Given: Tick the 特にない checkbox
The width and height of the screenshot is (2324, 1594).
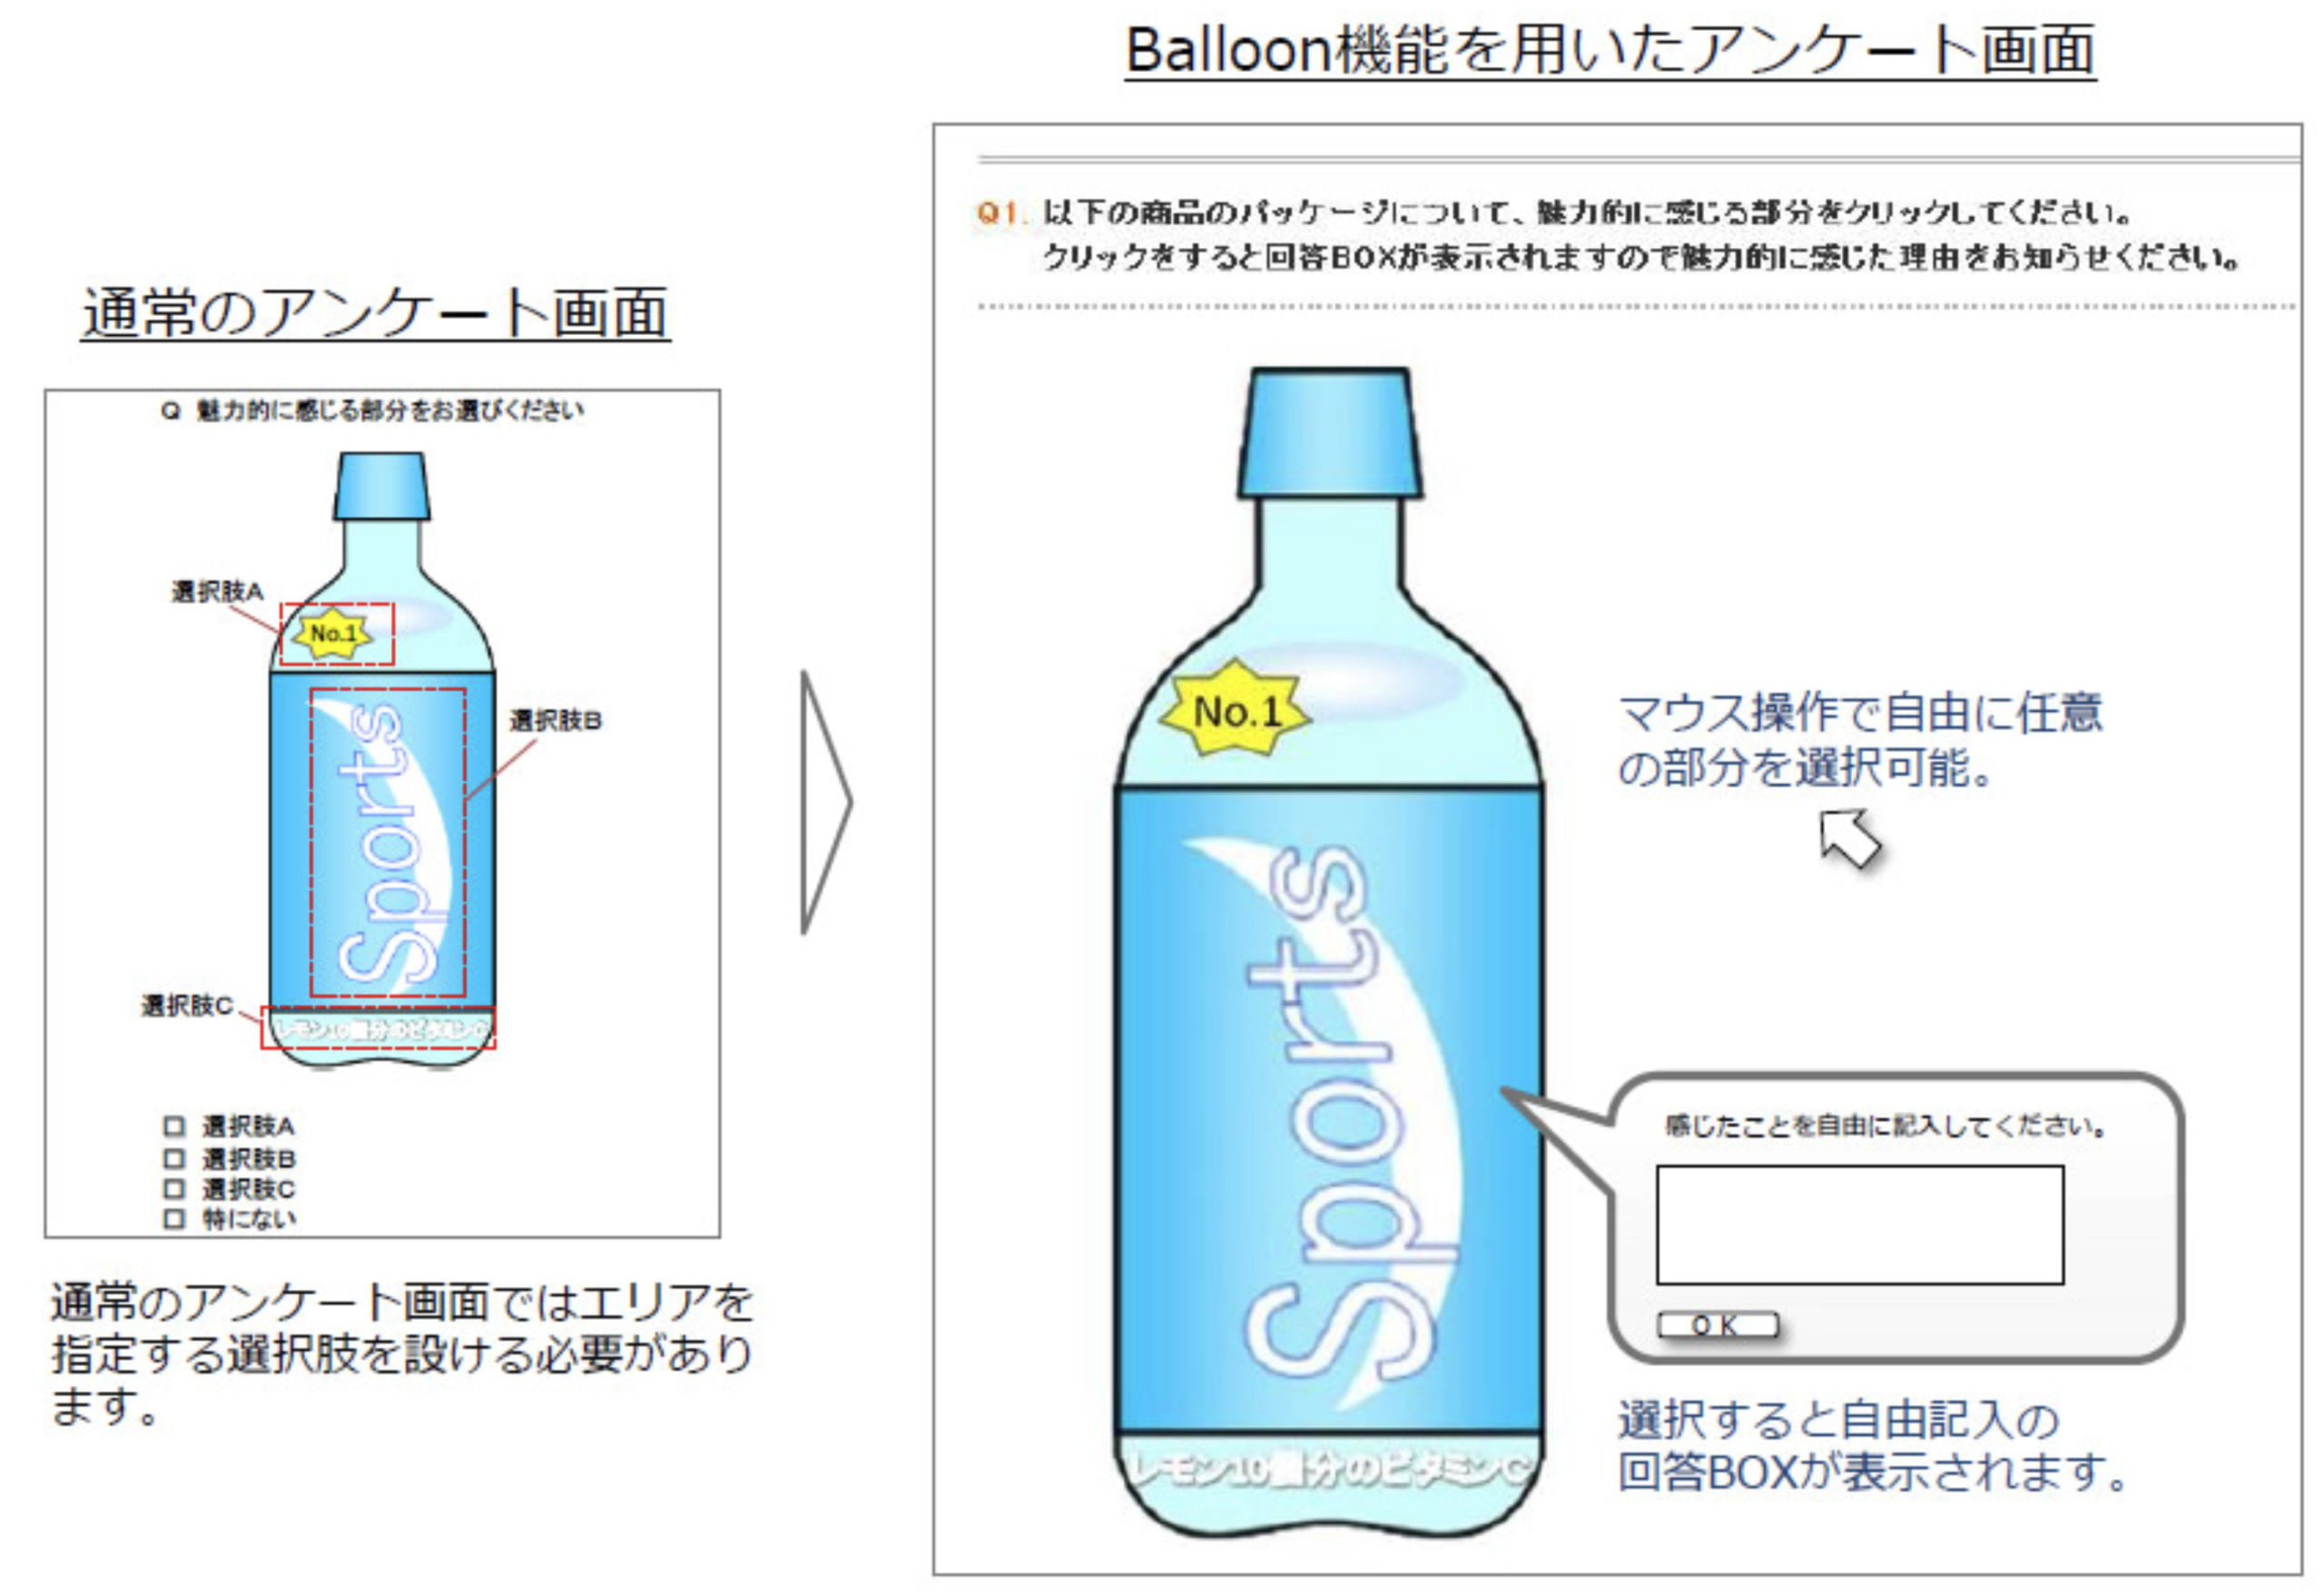Looking at the screenshot, I should 174,1218.
